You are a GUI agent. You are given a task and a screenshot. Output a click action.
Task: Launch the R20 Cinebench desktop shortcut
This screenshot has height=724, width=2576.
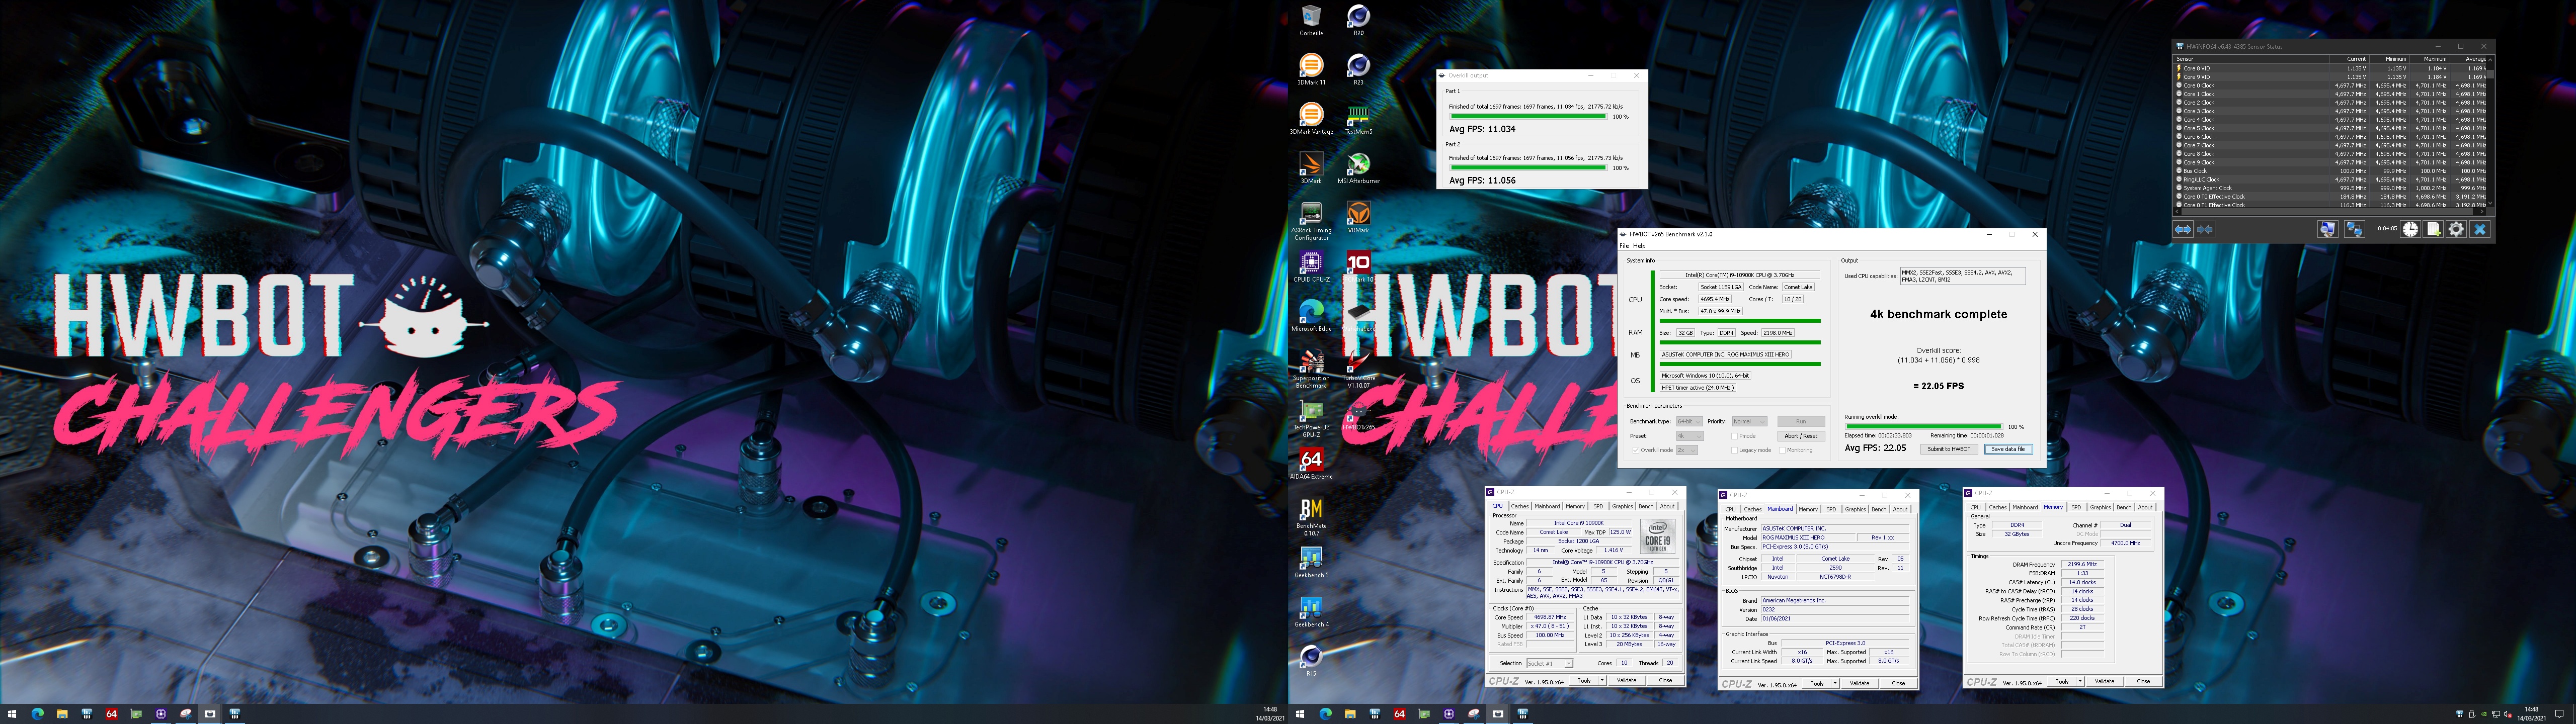coord(1358,20)
